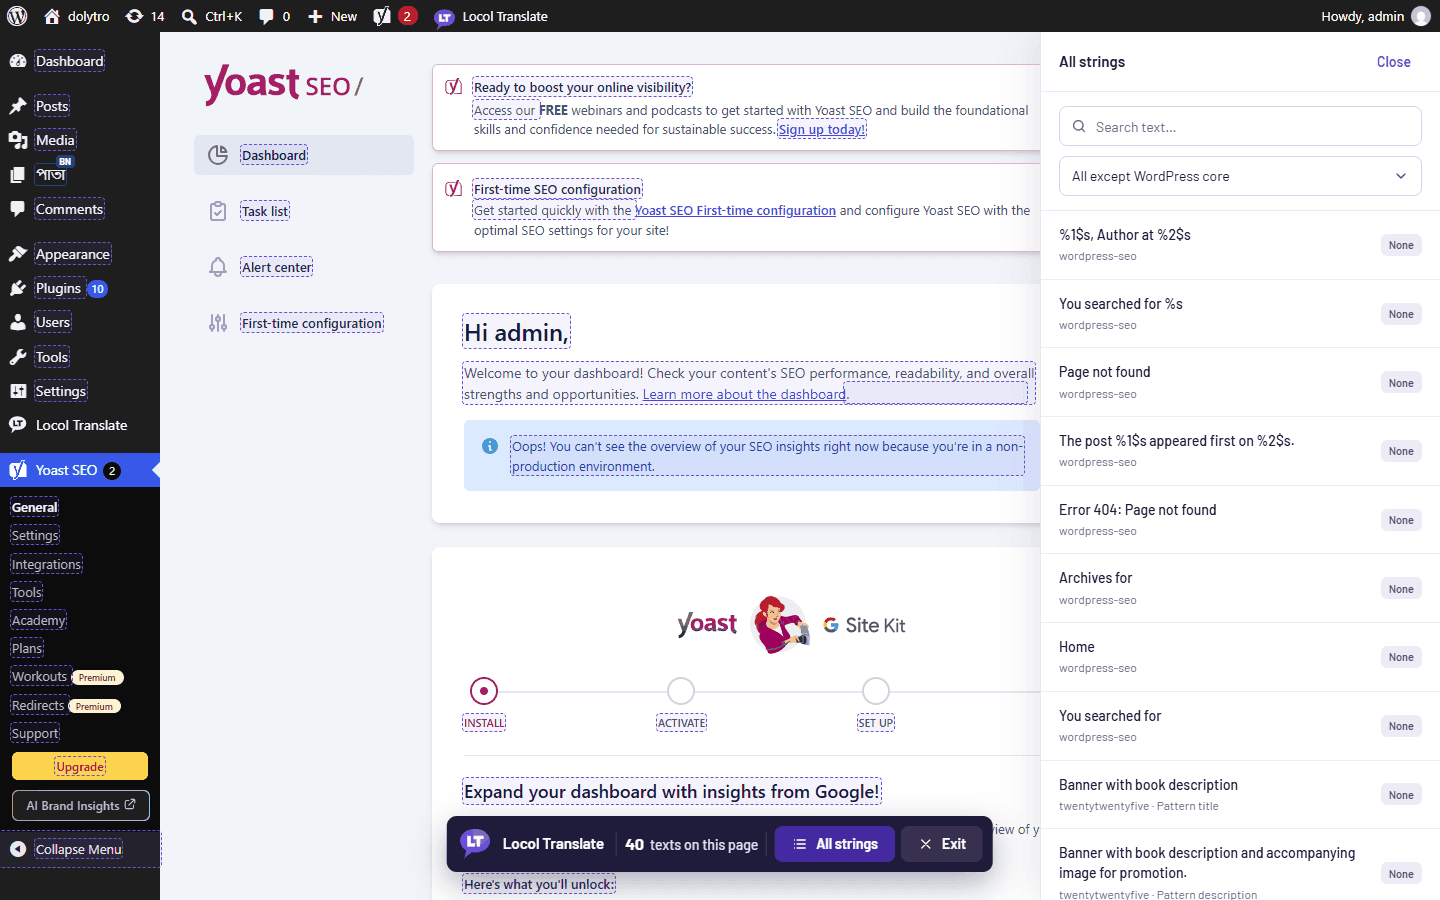Close the All strings panel
1440x900 pixels.
coord(1393,62)
